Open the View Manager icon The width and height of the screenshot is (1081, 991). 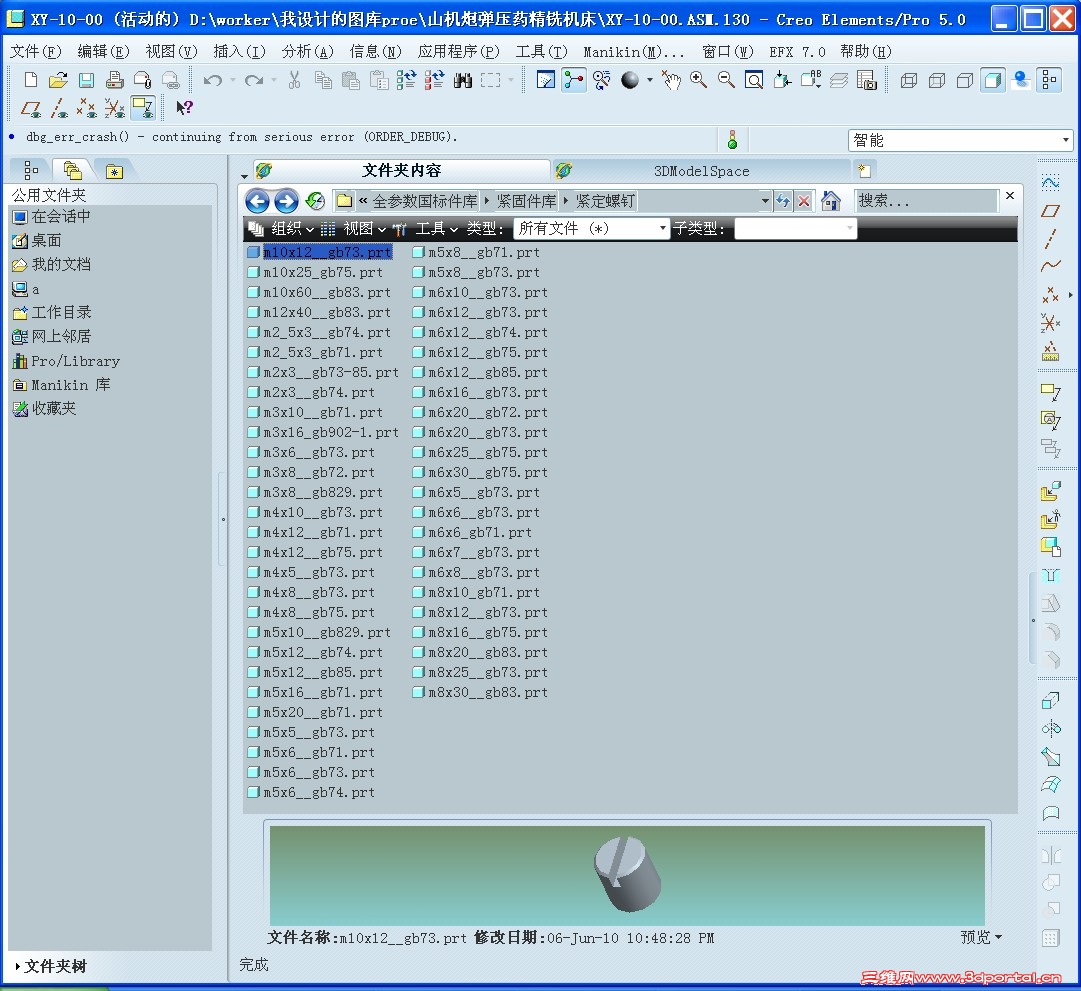click(x=866, y=80)
